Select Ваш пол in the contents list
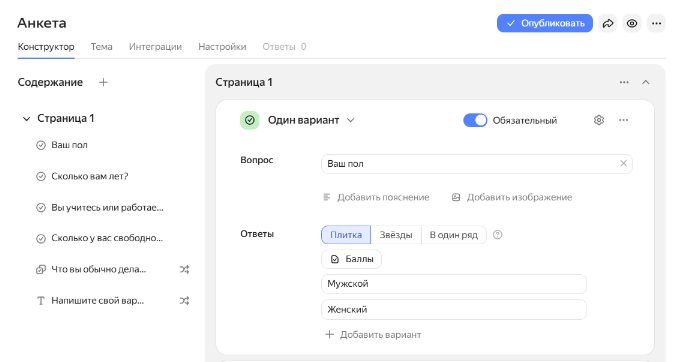This screenshot has width=681, height=362. pos(69,145)
